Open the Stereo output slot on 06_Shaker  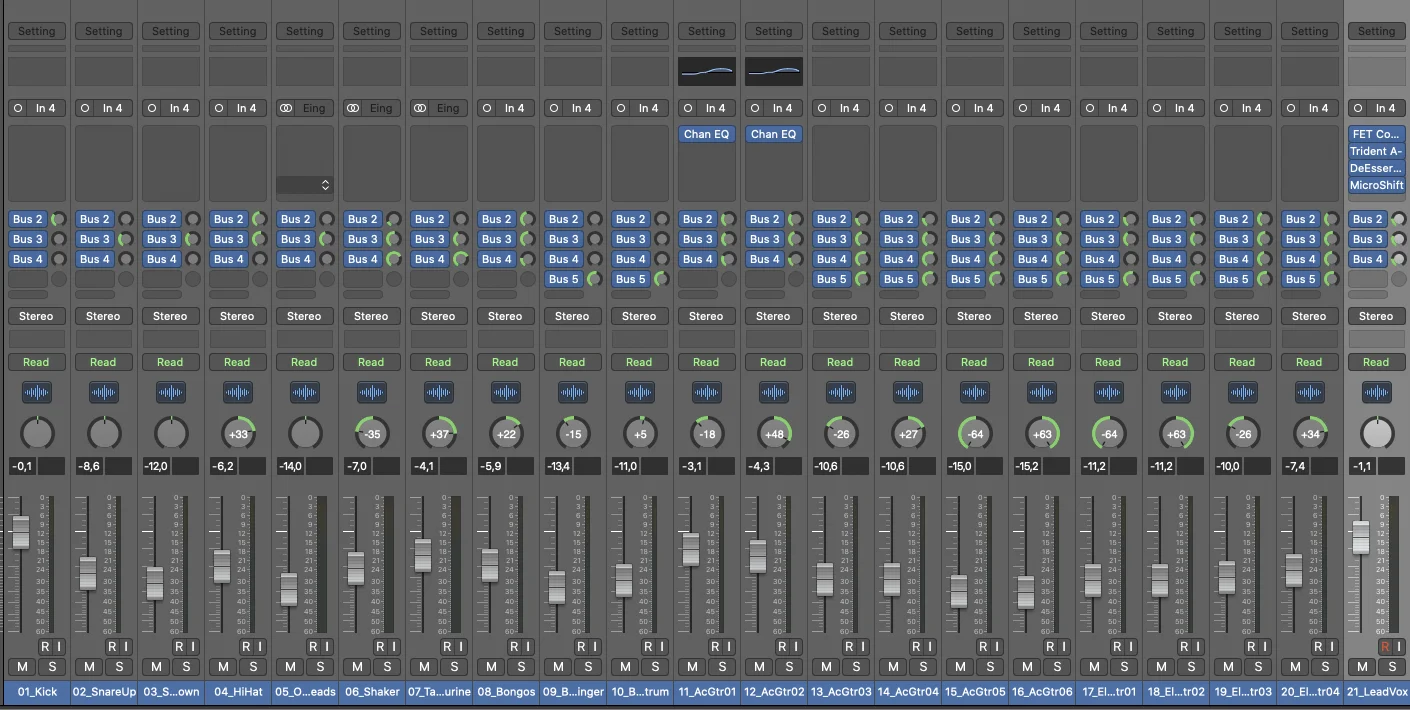(x=371, y=316)
